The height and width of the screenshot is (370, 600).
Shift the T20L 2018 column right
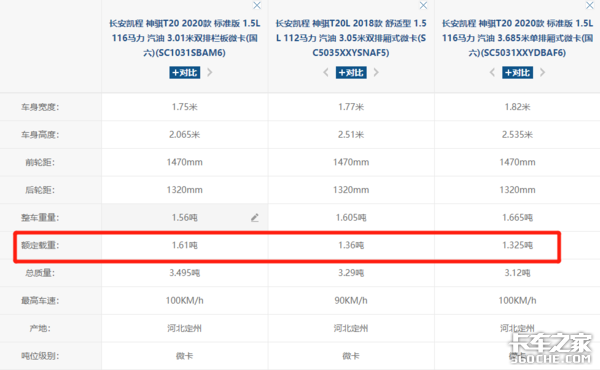tap(376, 72)
